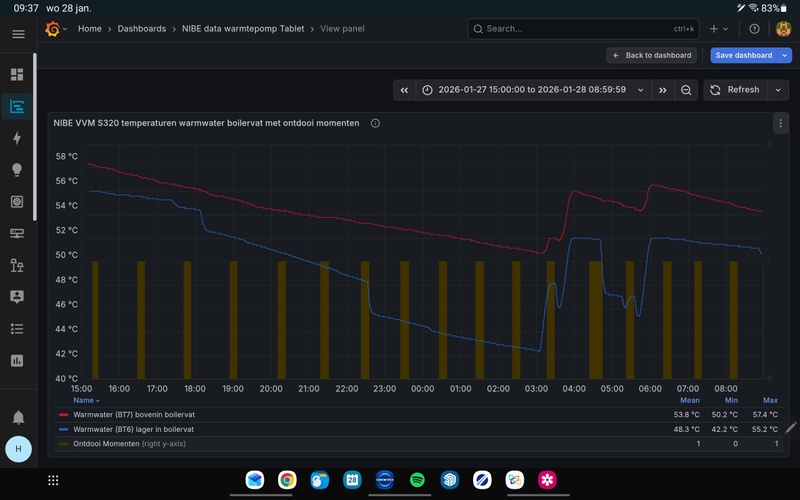Click the lightning bolt sidebar icon
800x500 pixels.
17,138
